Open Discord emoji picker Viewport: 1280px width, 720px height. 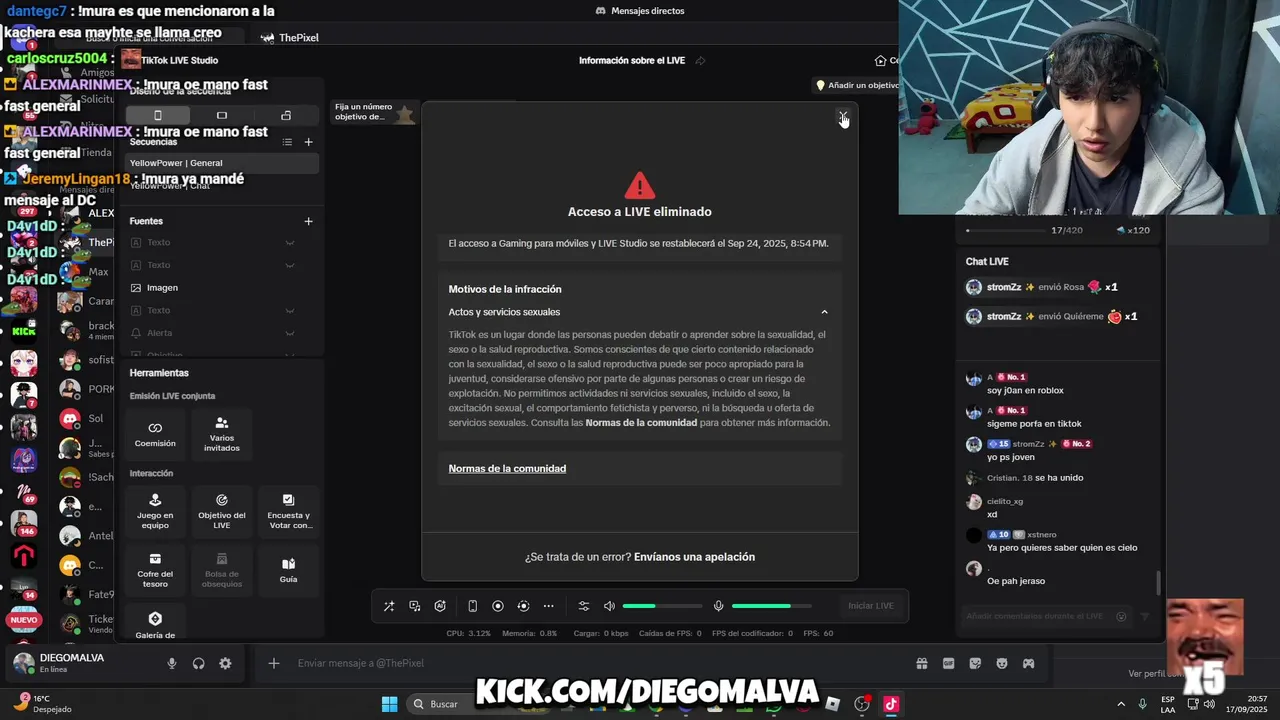(1002, 663)
